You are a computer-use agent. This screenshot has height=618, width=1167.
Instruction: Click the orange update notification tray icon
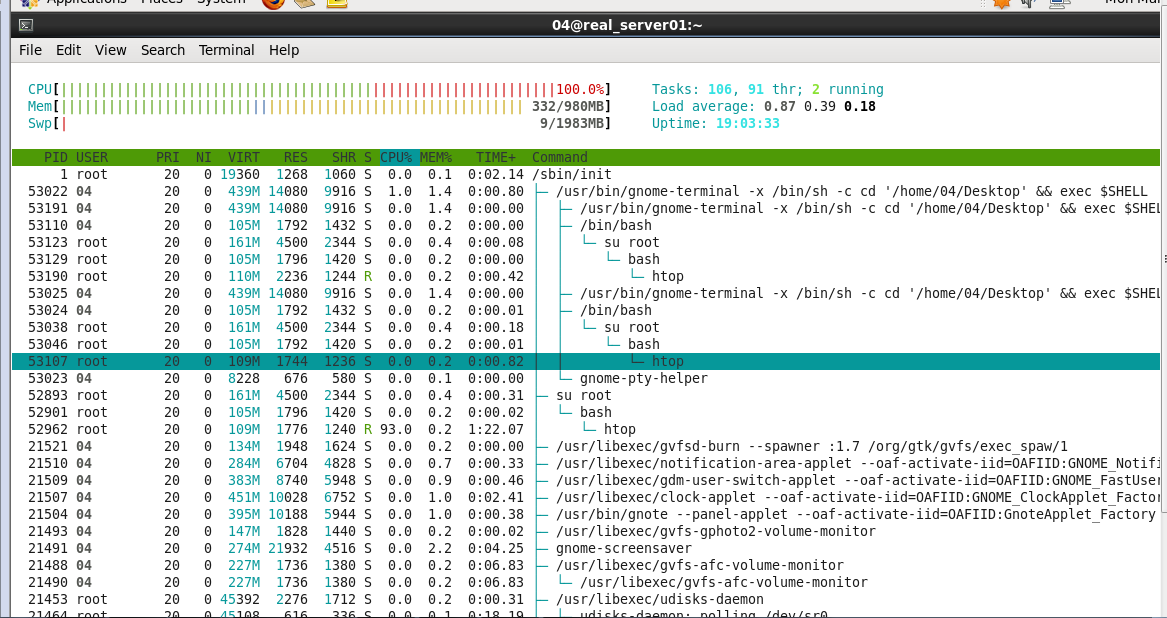(x=1002, y=2)
